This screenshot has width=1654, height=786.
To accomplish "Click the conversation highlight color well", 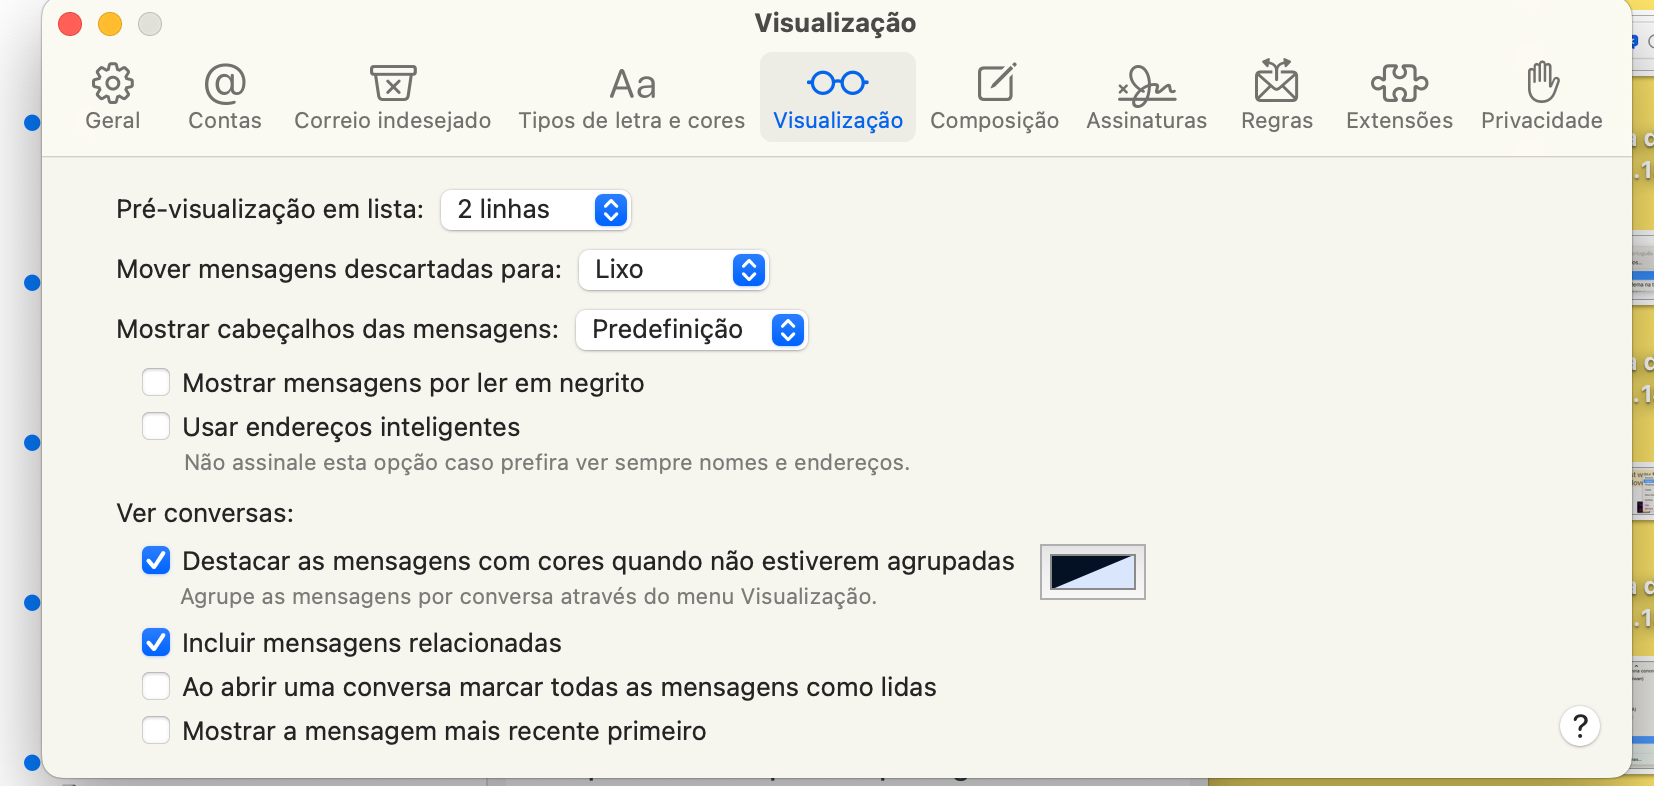I will point(1093,572).
